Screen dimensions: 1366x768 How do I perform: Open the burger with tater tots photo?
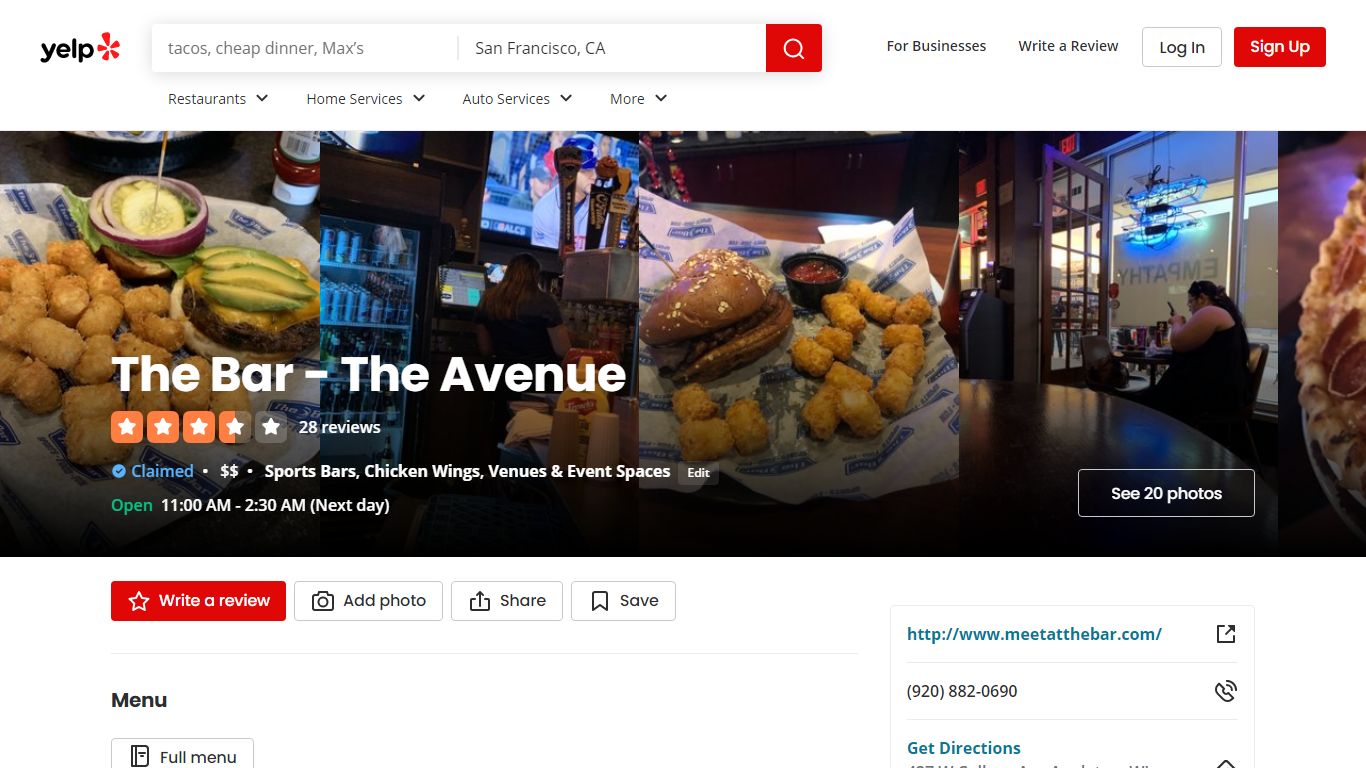[x=799, y=343]
